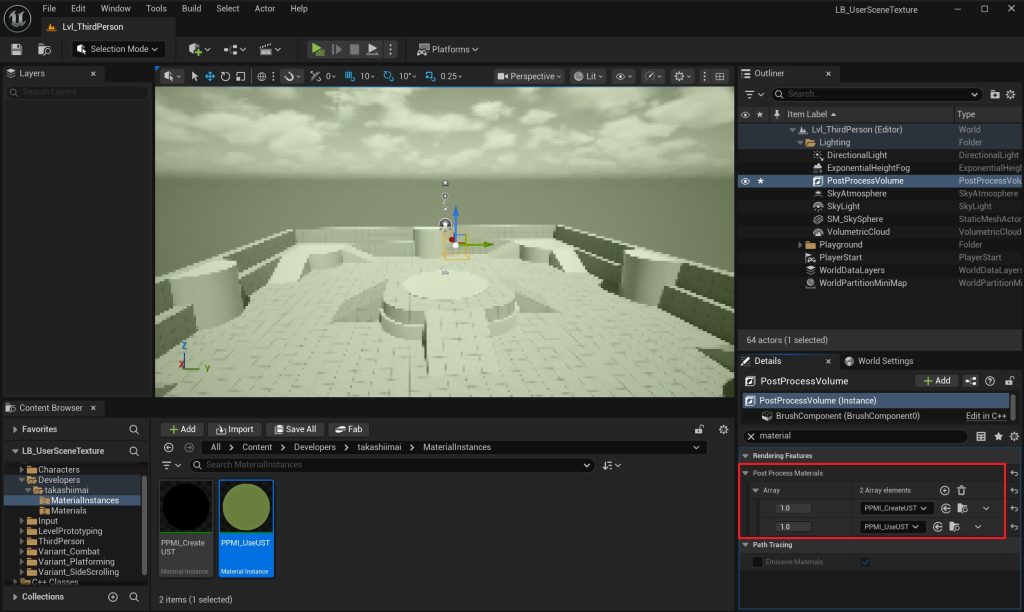Collapse the Rendering Features section
The width and height of the screenshot is (1024, 612).
[746, 456]
